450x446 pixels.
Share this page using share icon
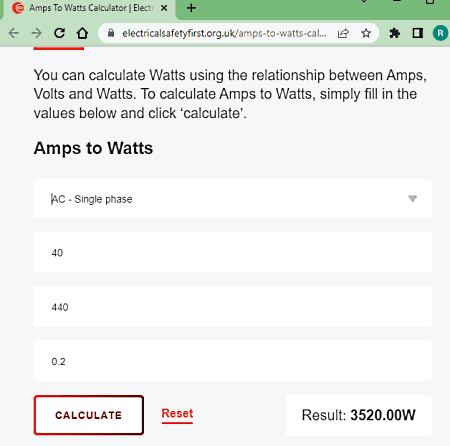(343, 33)
